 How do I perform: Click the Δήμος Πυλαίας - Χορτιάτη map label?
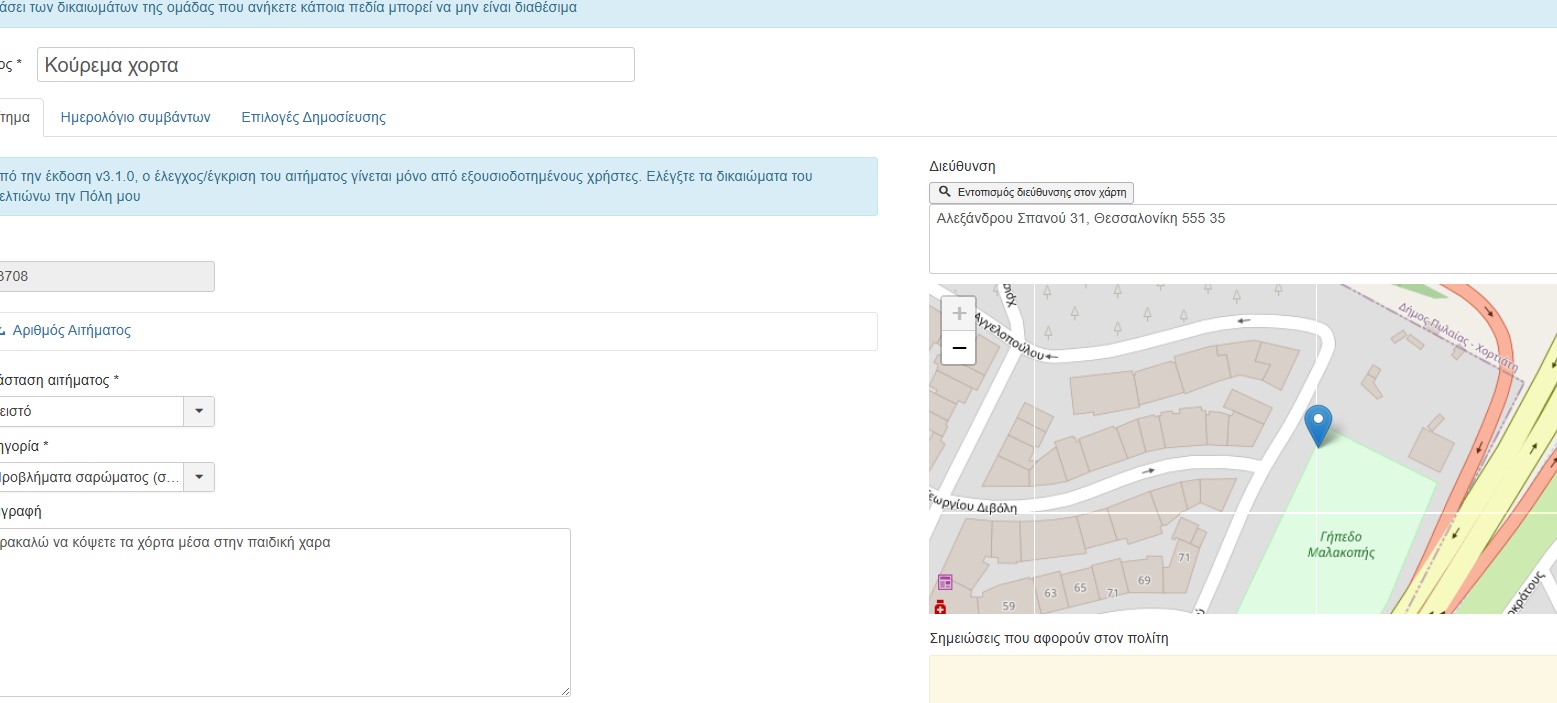[x=1458, y=336]
